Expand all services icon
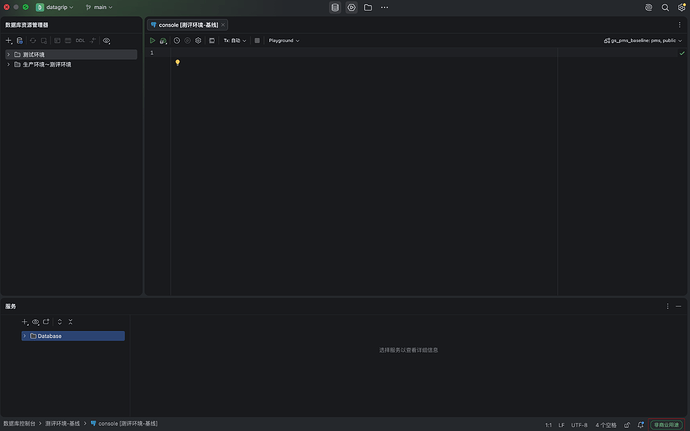This screenshot has height=431, width=690. pyautogui.click(x=60, y=322)
